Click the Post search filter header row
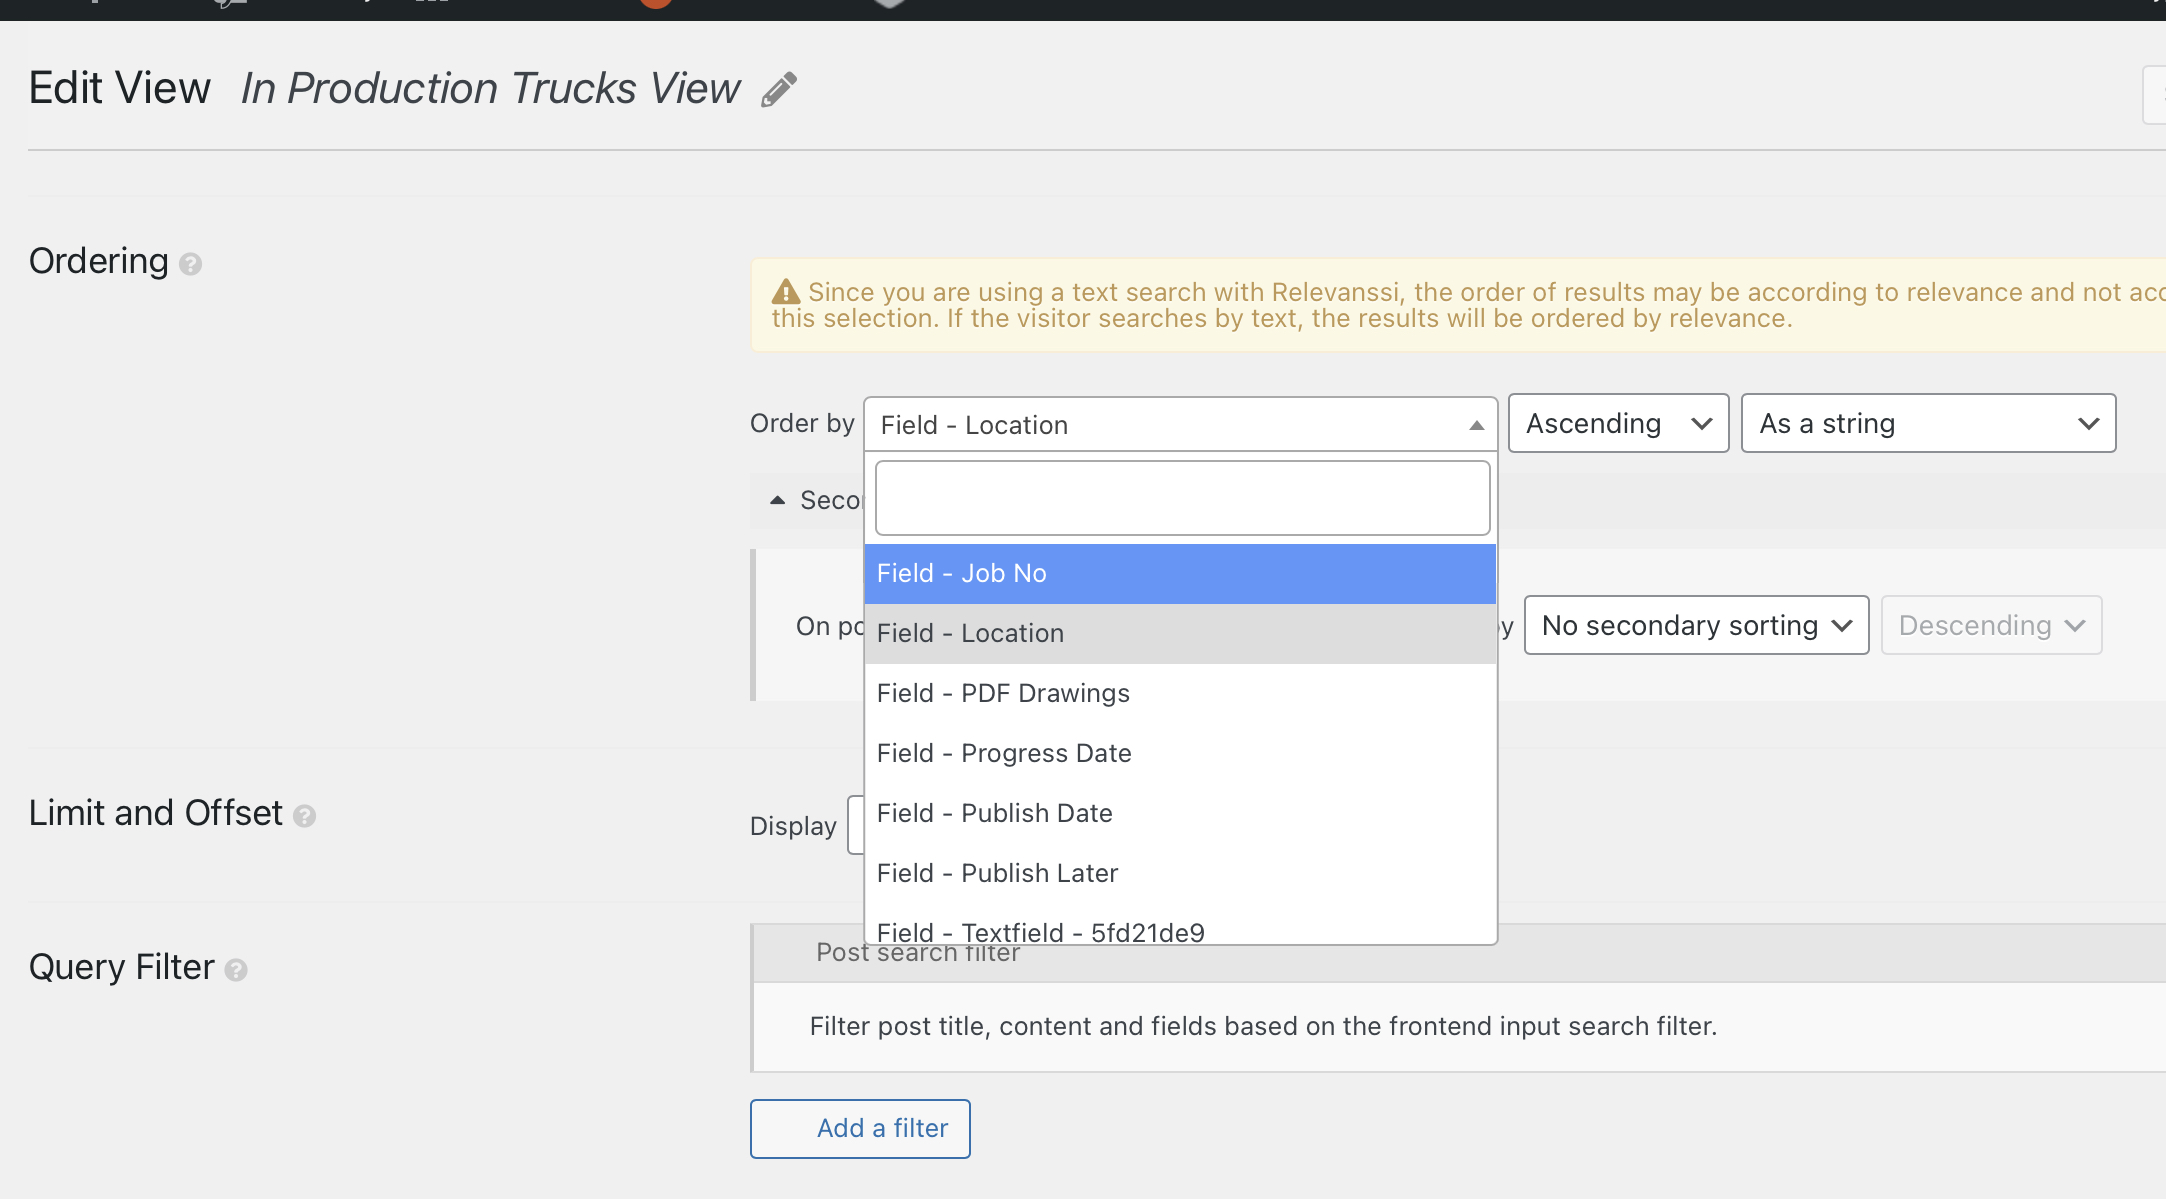 (x=1460, y=953)
